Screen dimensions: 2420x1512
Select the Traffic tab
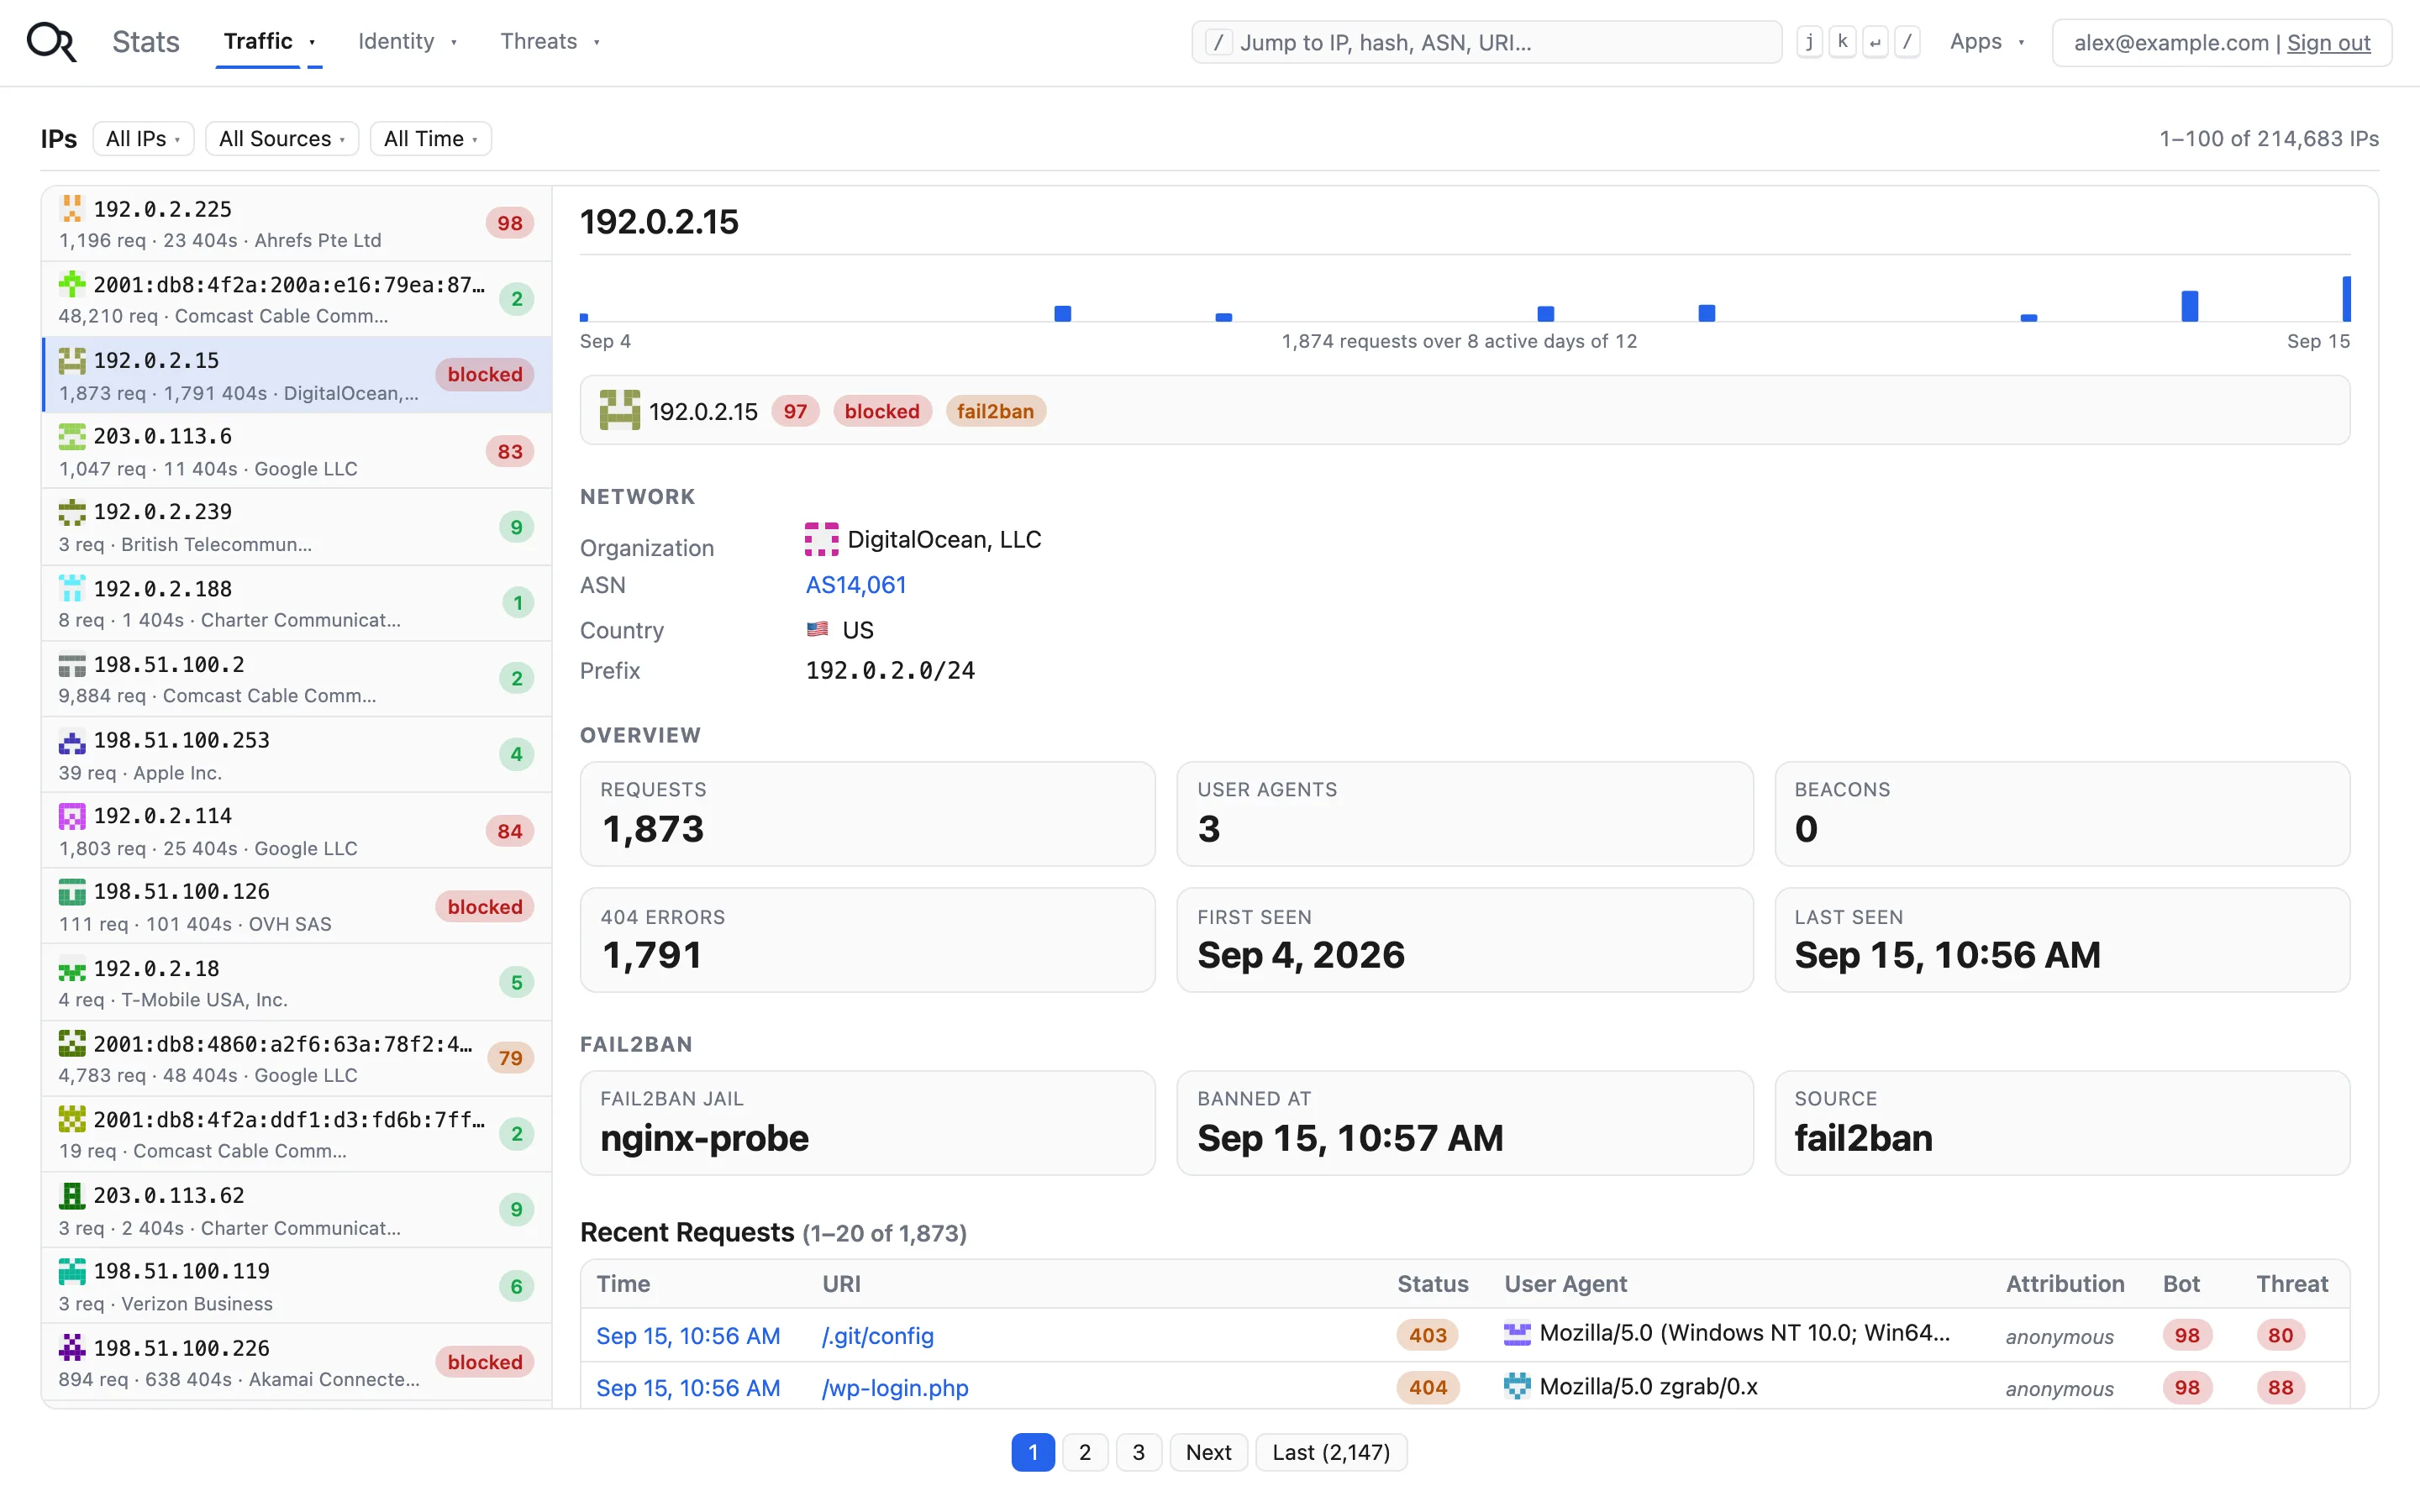tap(258, 42)
